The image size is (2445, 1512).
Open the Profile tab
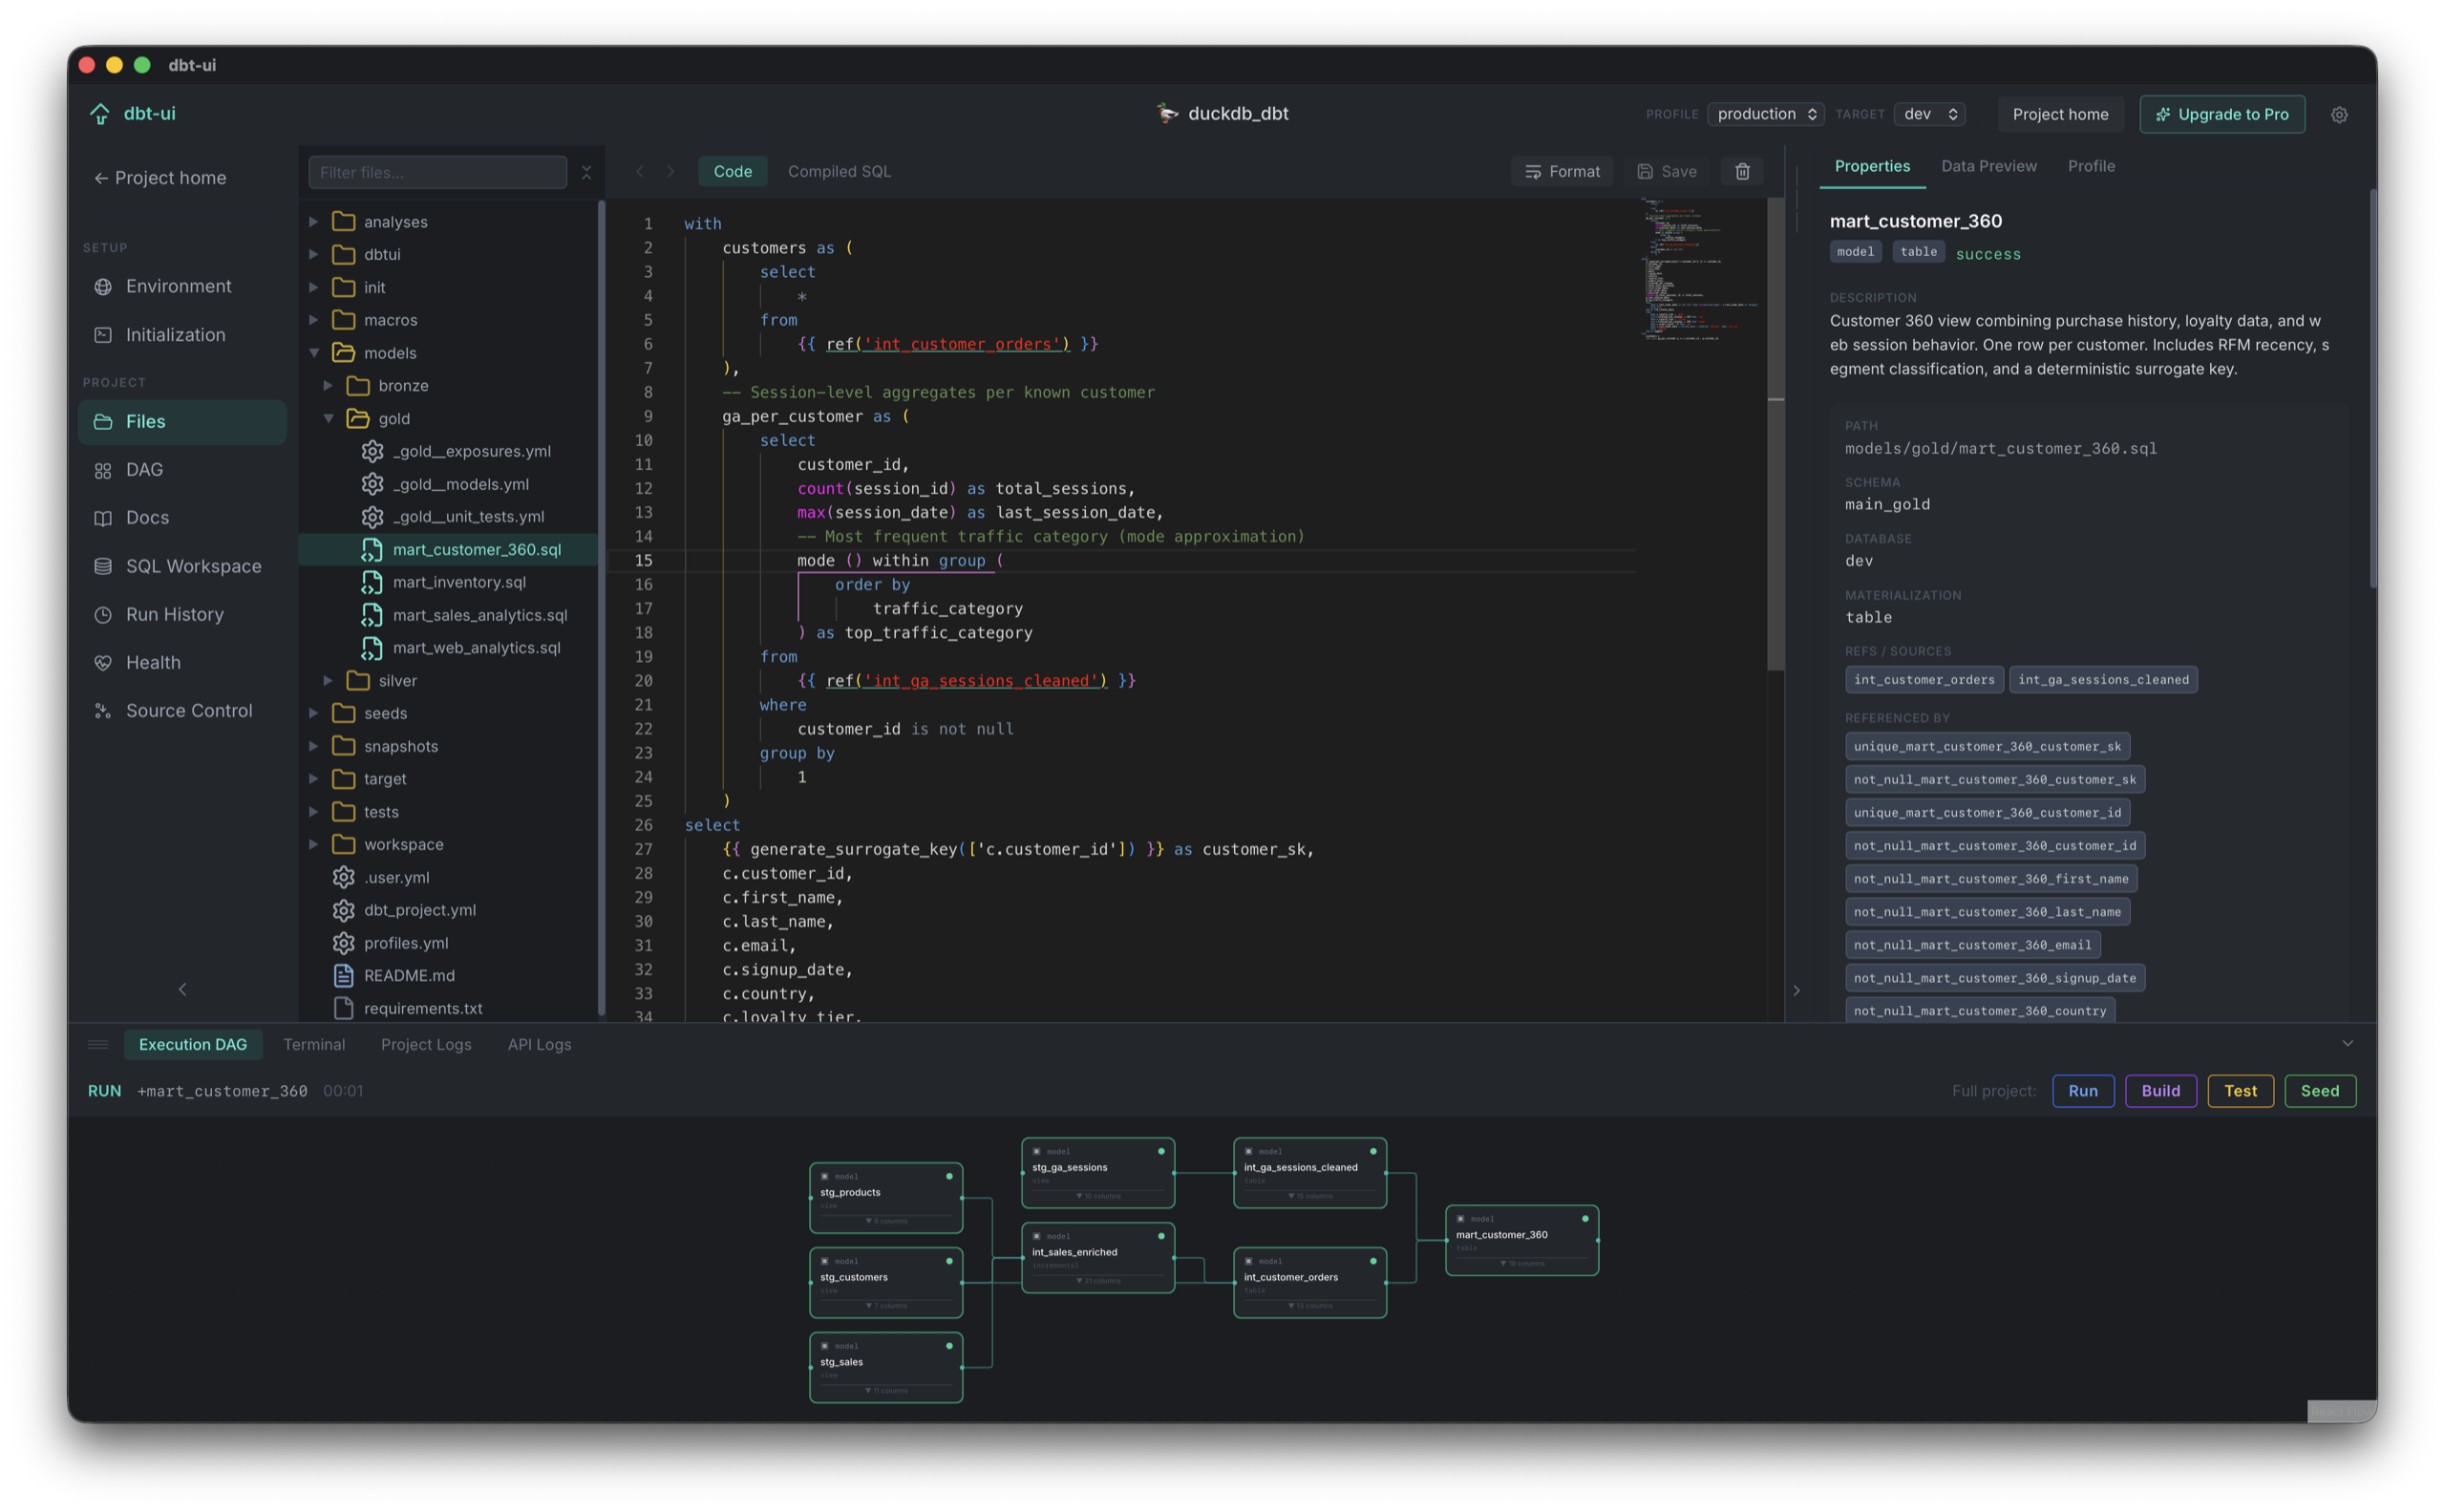(2091, 166)
